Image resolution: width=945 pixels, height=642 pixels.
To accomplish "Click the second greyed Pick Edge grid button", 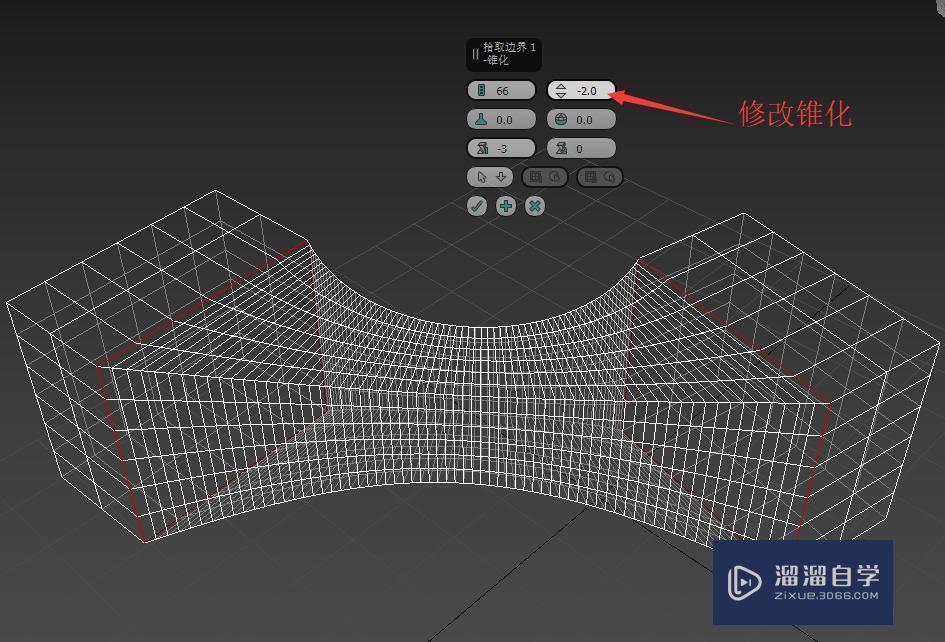I will click(x=600, y=177).
